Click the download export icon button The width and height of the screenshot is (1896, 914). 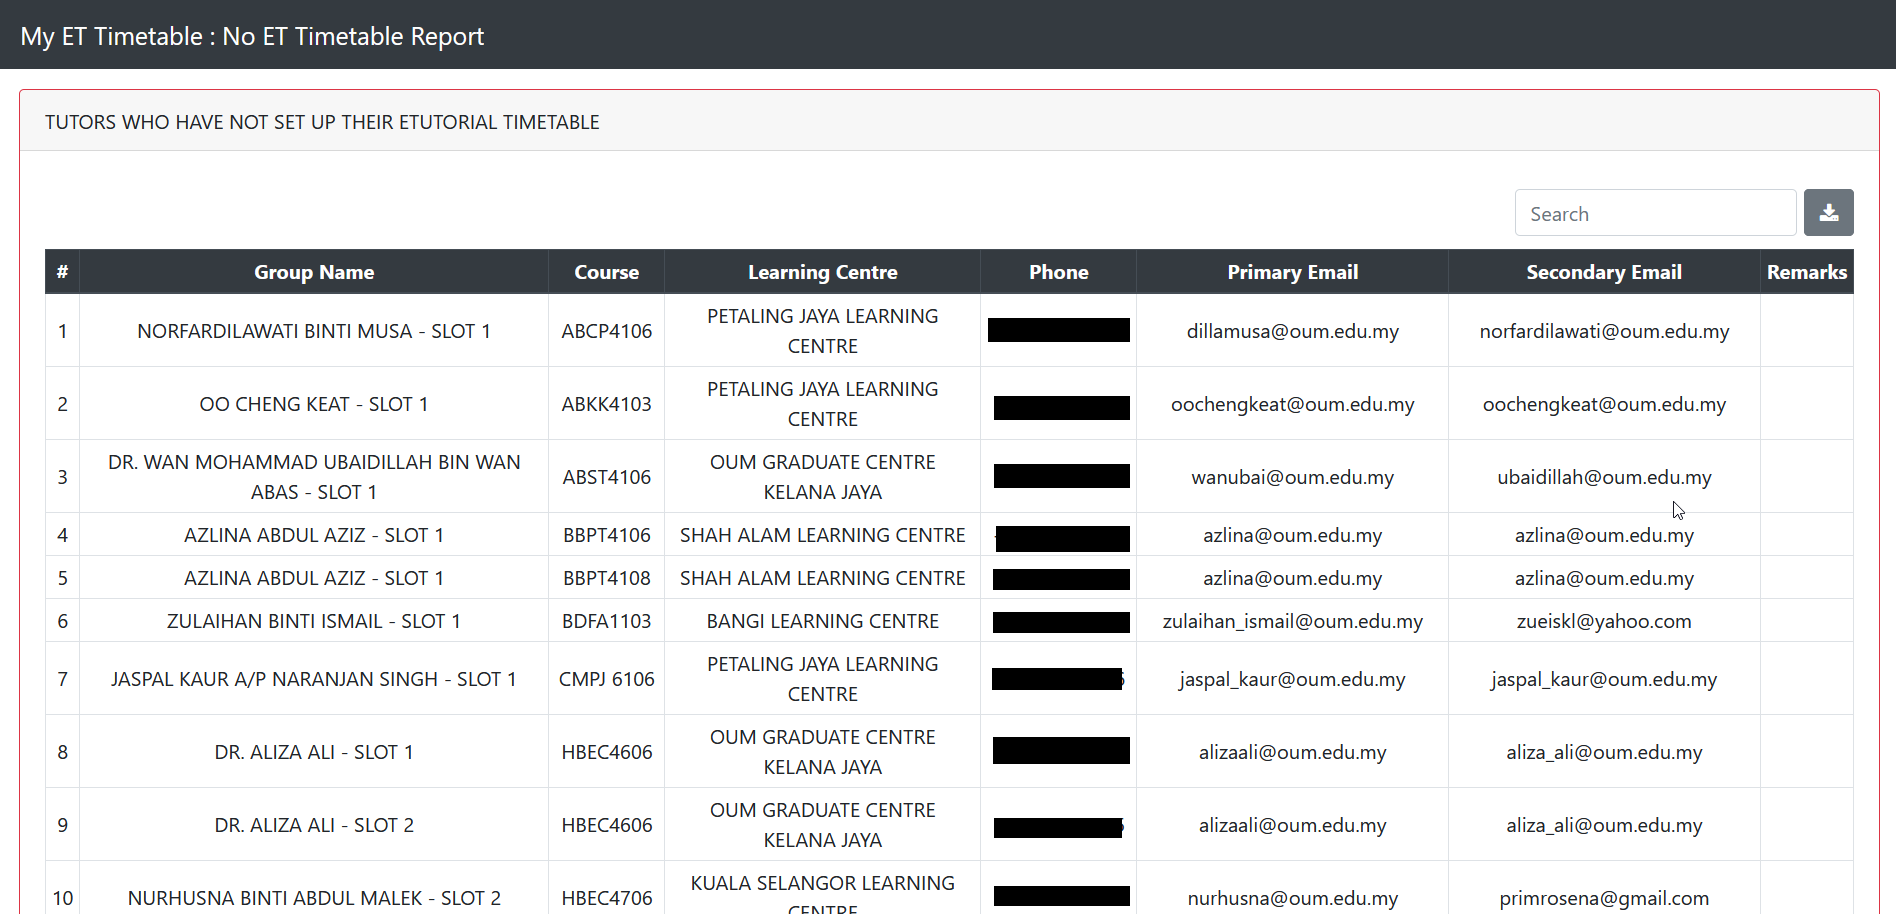click(x=1828, y=213)
